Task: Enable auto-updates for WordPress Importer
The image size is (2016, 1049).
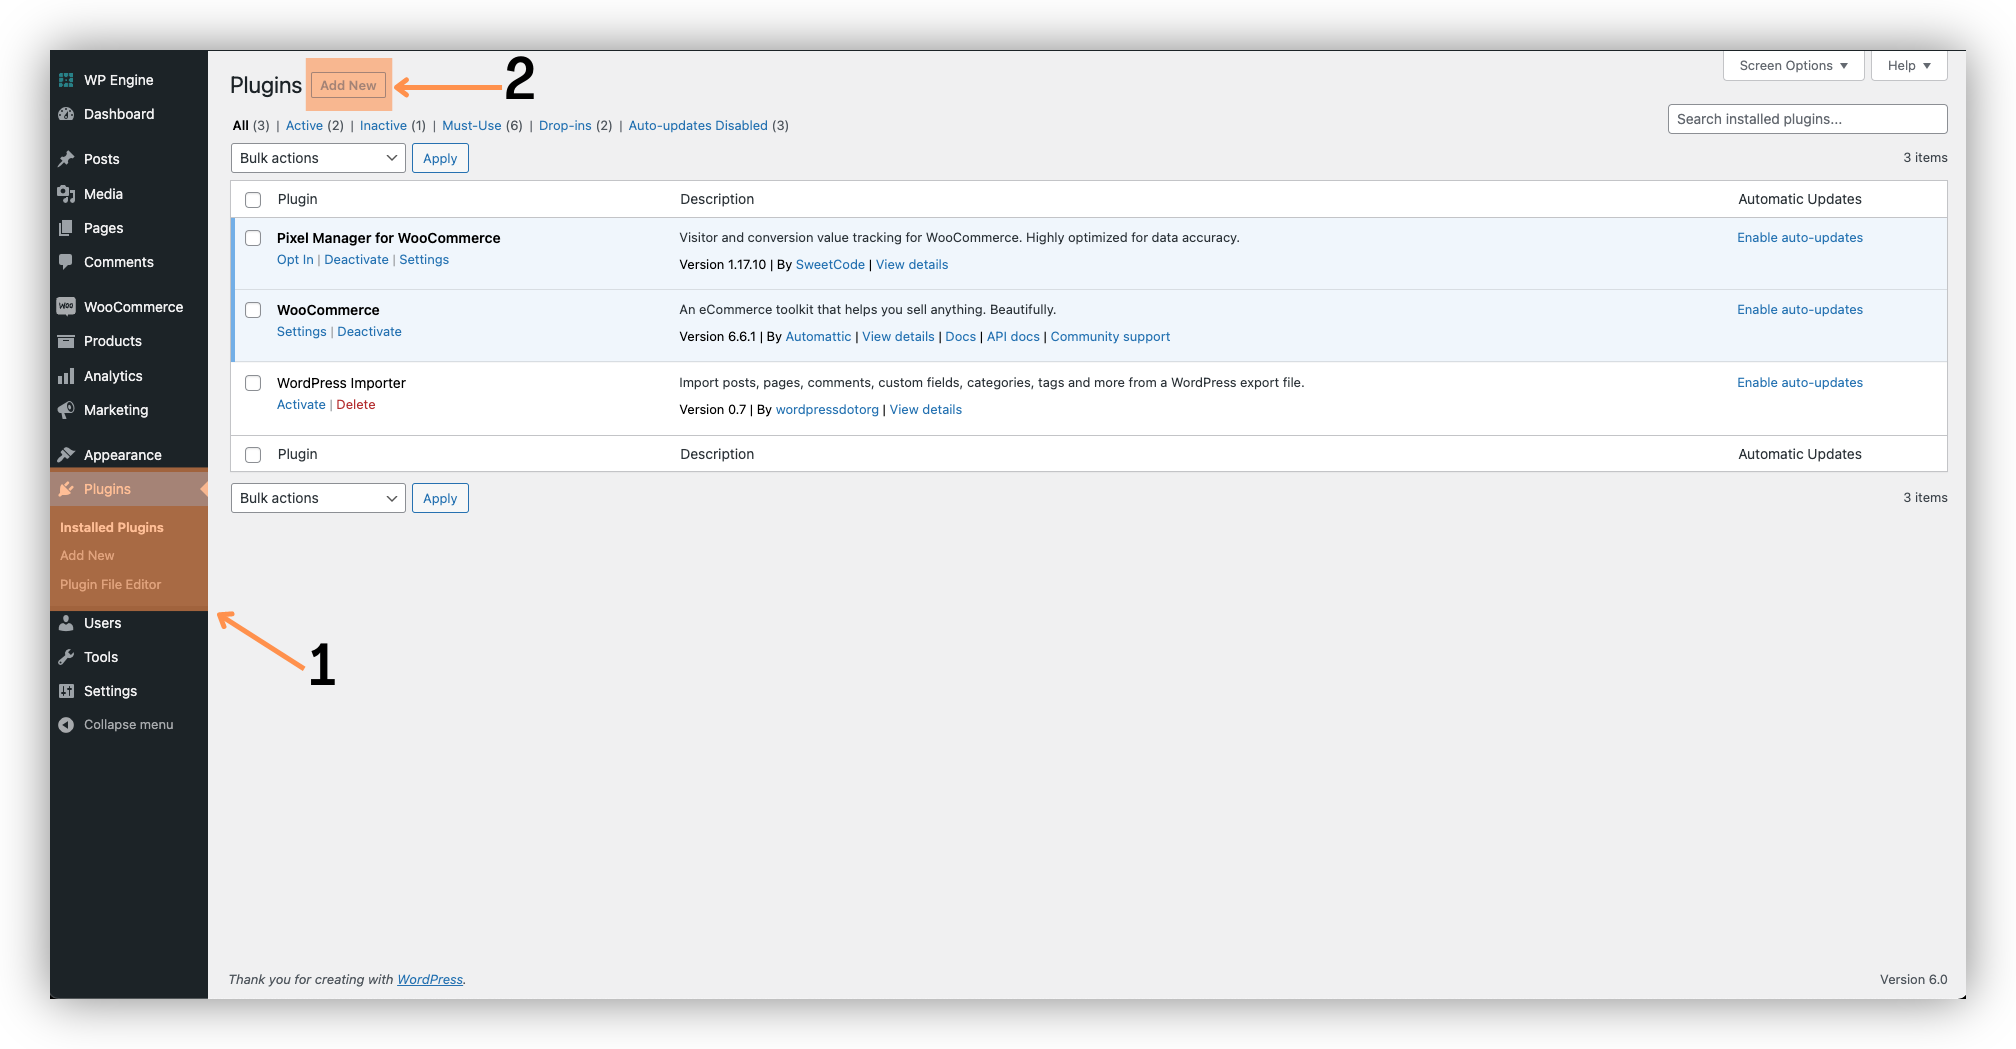Action: (1800, 382)
